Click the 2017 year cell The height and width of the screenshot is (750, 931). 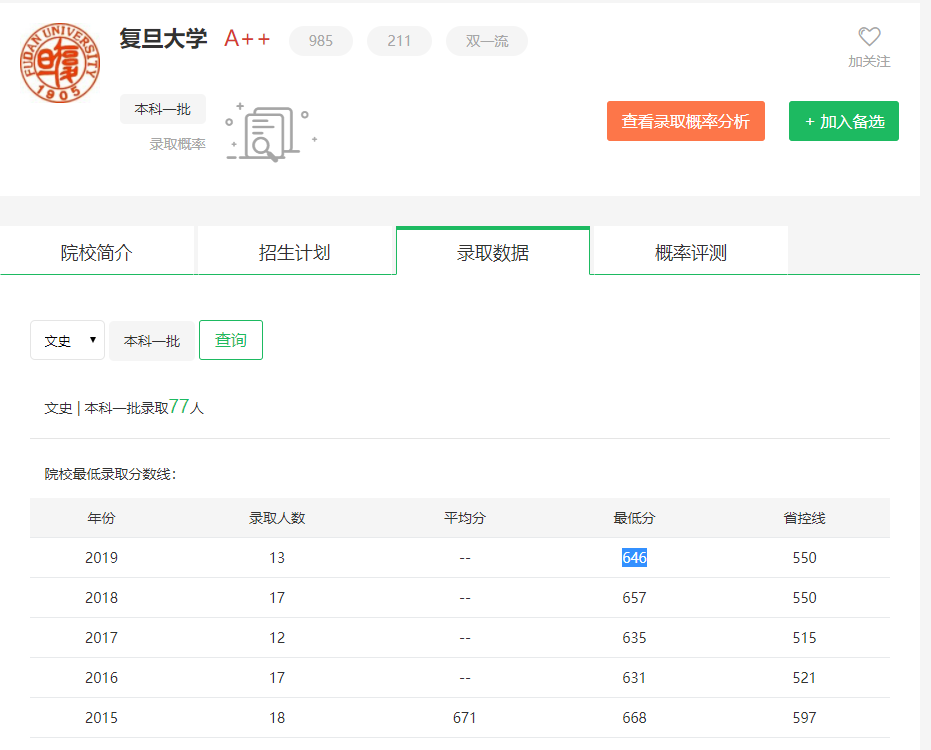click(x=102, y=638)
